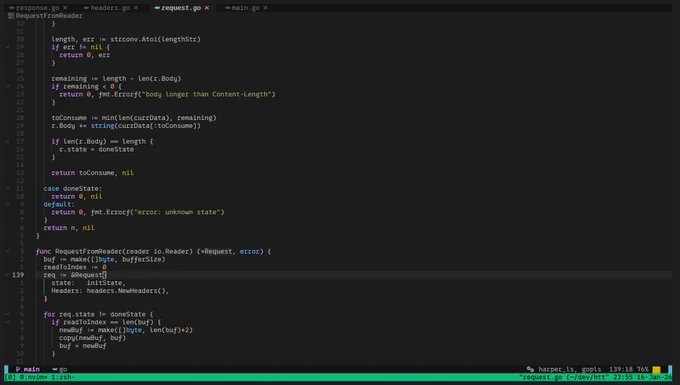Click harper_ls in the statusline
The width and height of the screenshot is (680, 385).
pyautogui.click(x=555, y=369)
